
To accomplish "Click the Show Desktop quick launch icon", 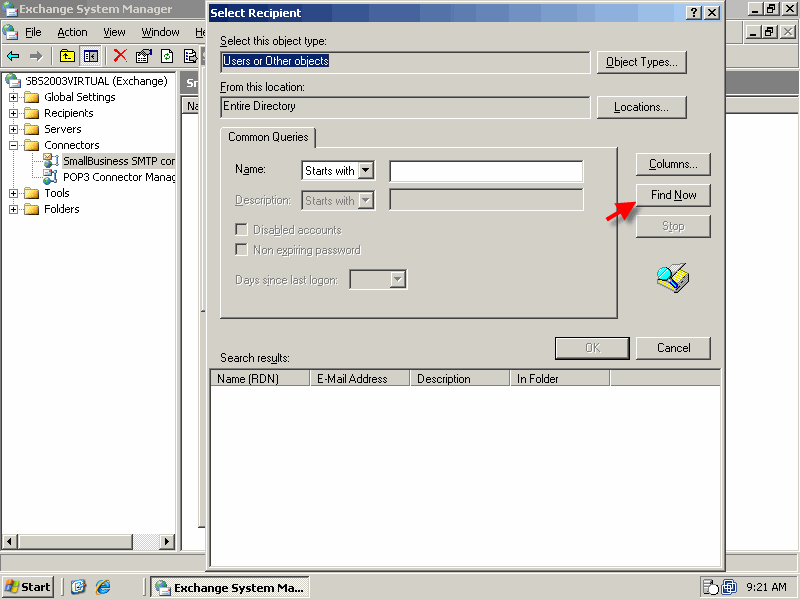I will click(x=78, y=587).
